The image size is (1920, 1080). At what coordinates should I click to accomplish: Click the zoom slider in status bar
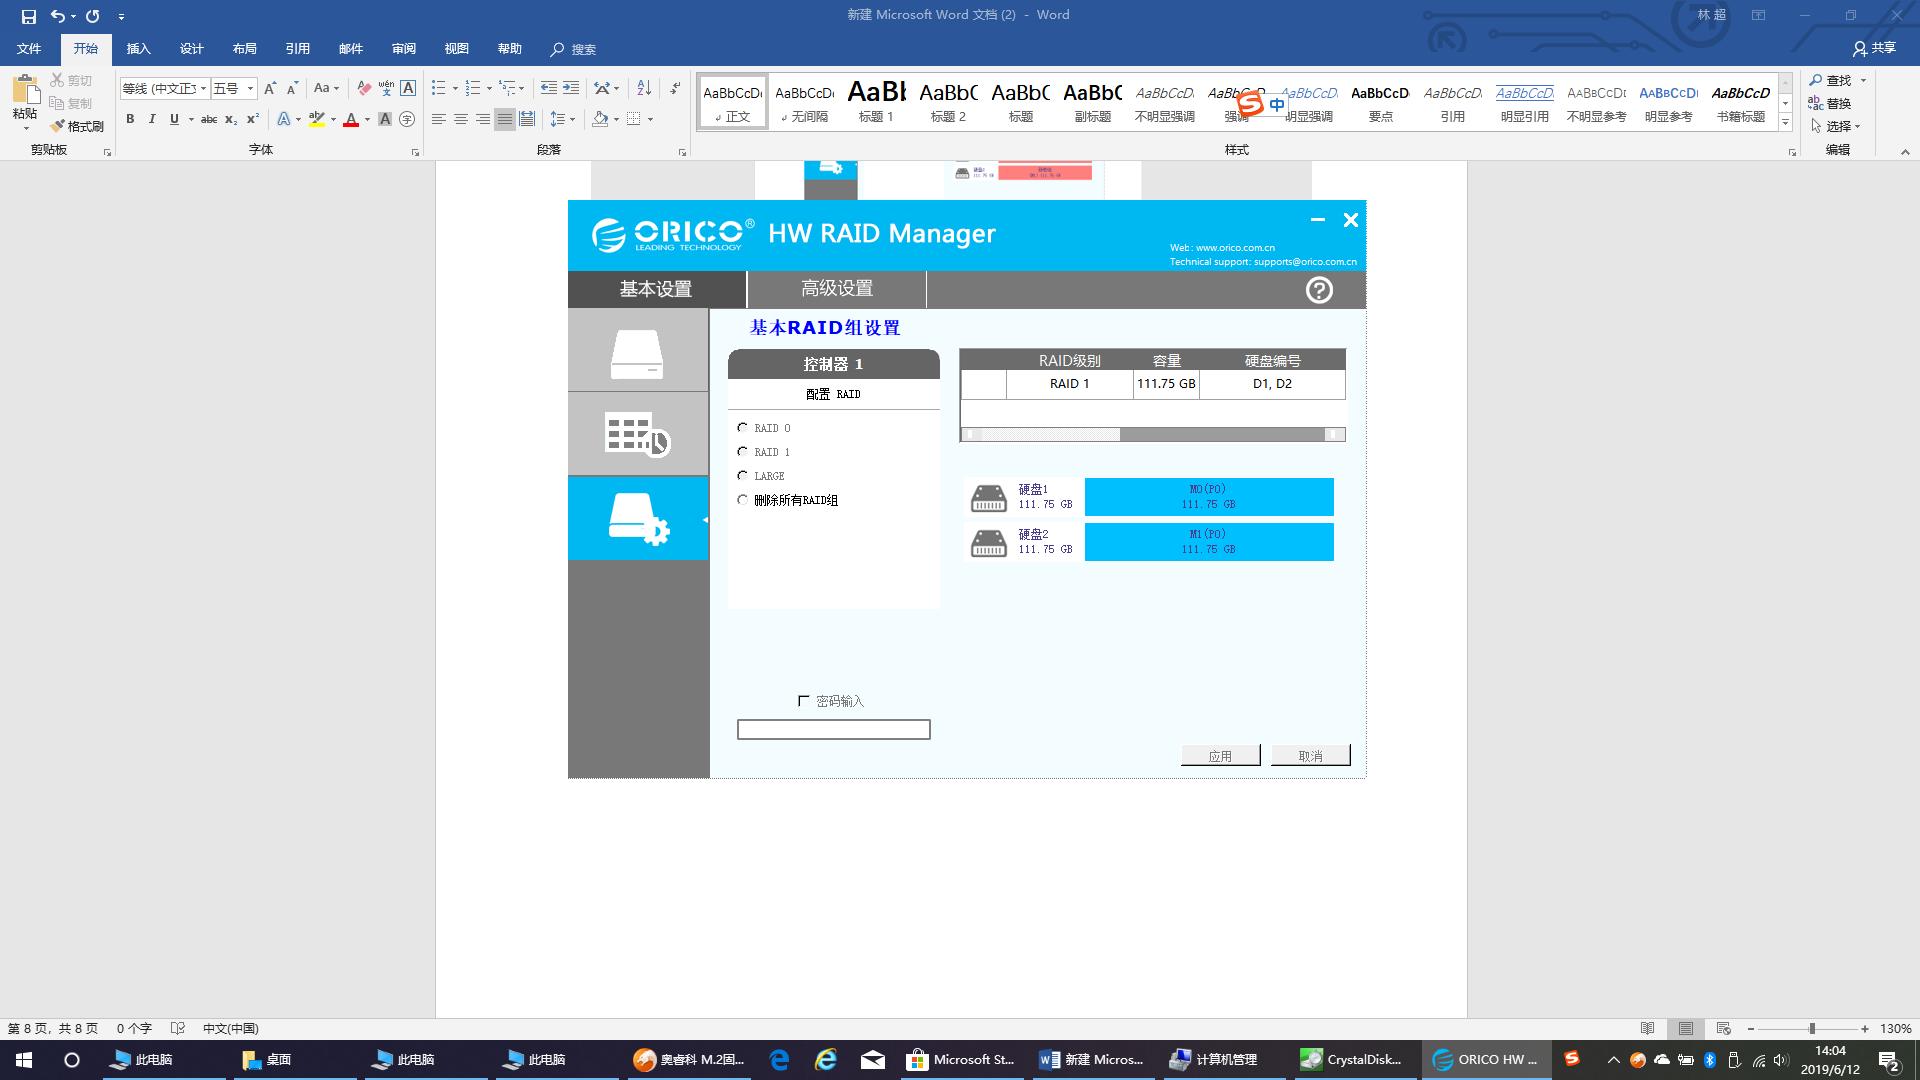click(x=1811, y=1028)
